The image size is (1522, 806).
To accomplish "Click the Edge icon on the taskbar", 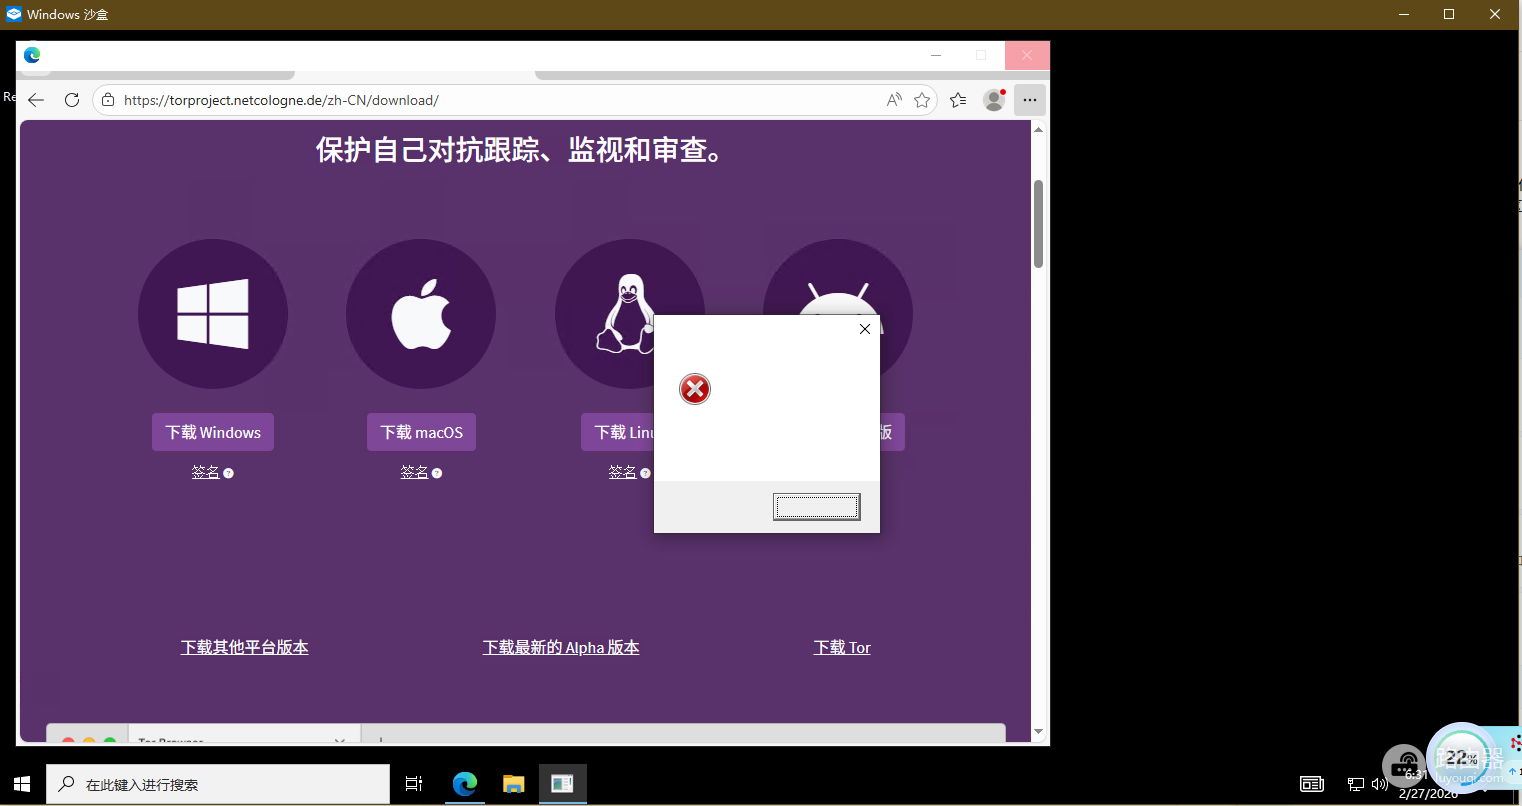I will [x=465, y=785].
